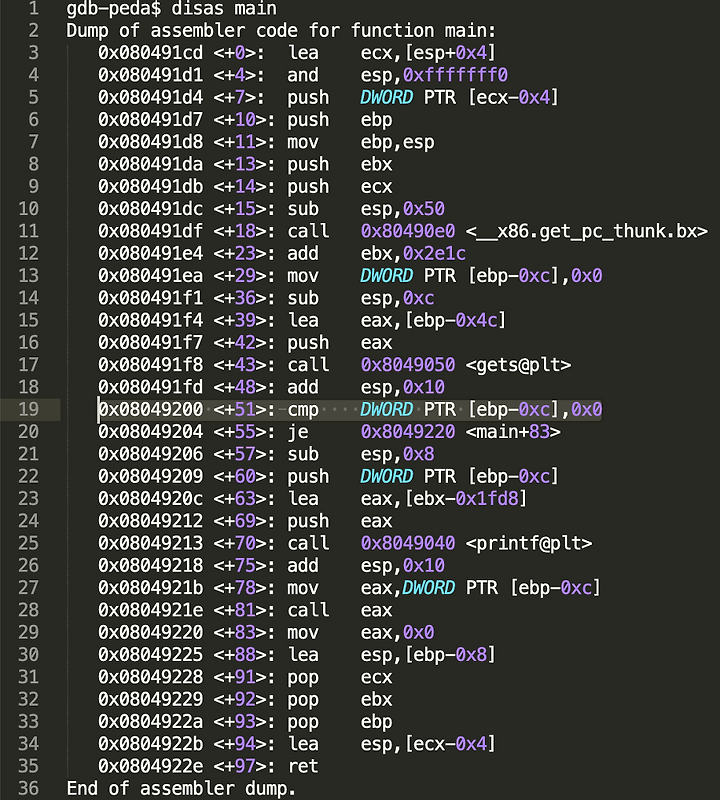Click address 0x08049218 on line 26
The image size is (720, 800).
[x=151, y=566]
